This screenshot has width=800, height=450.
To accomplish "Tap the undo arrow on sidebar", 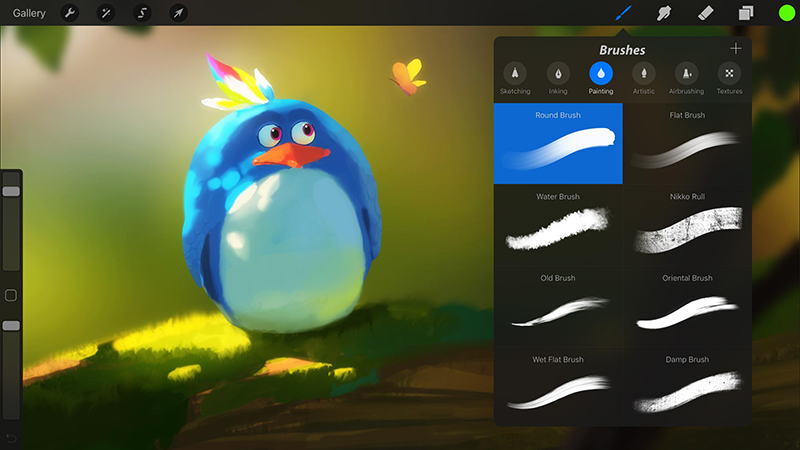I will point(11,438).
